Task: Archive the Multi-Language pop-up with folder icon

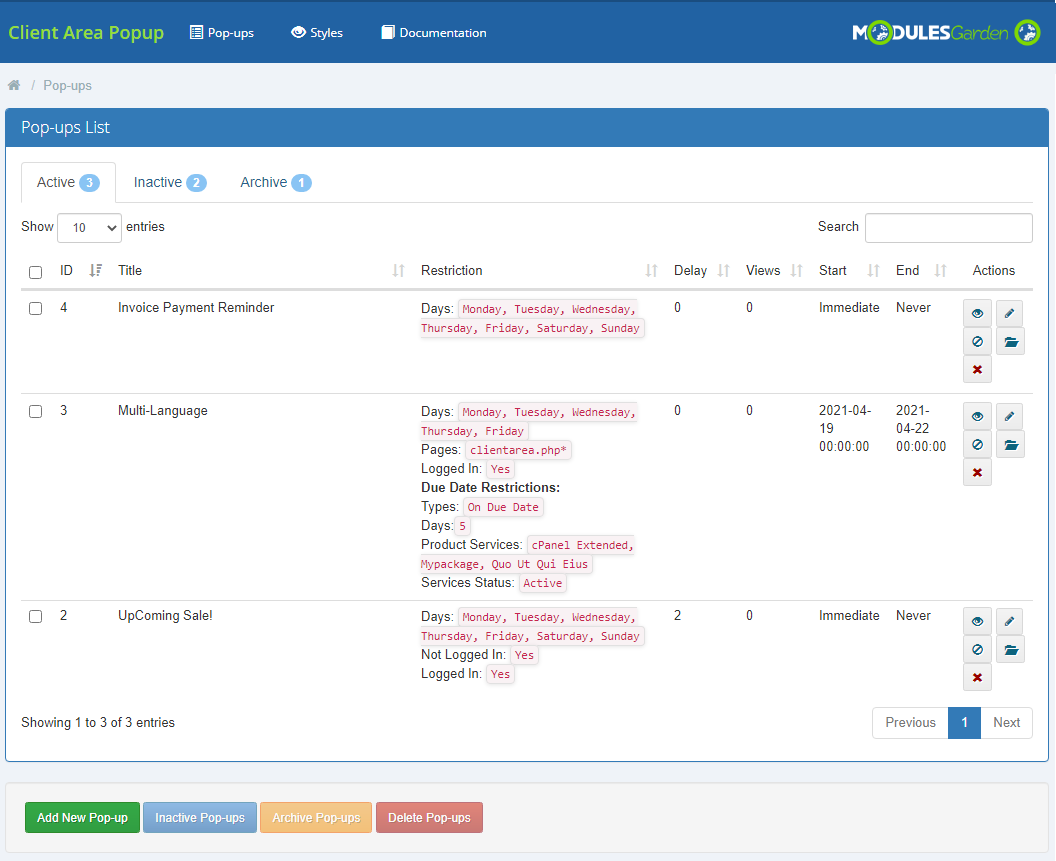Action: [1010, 445]
